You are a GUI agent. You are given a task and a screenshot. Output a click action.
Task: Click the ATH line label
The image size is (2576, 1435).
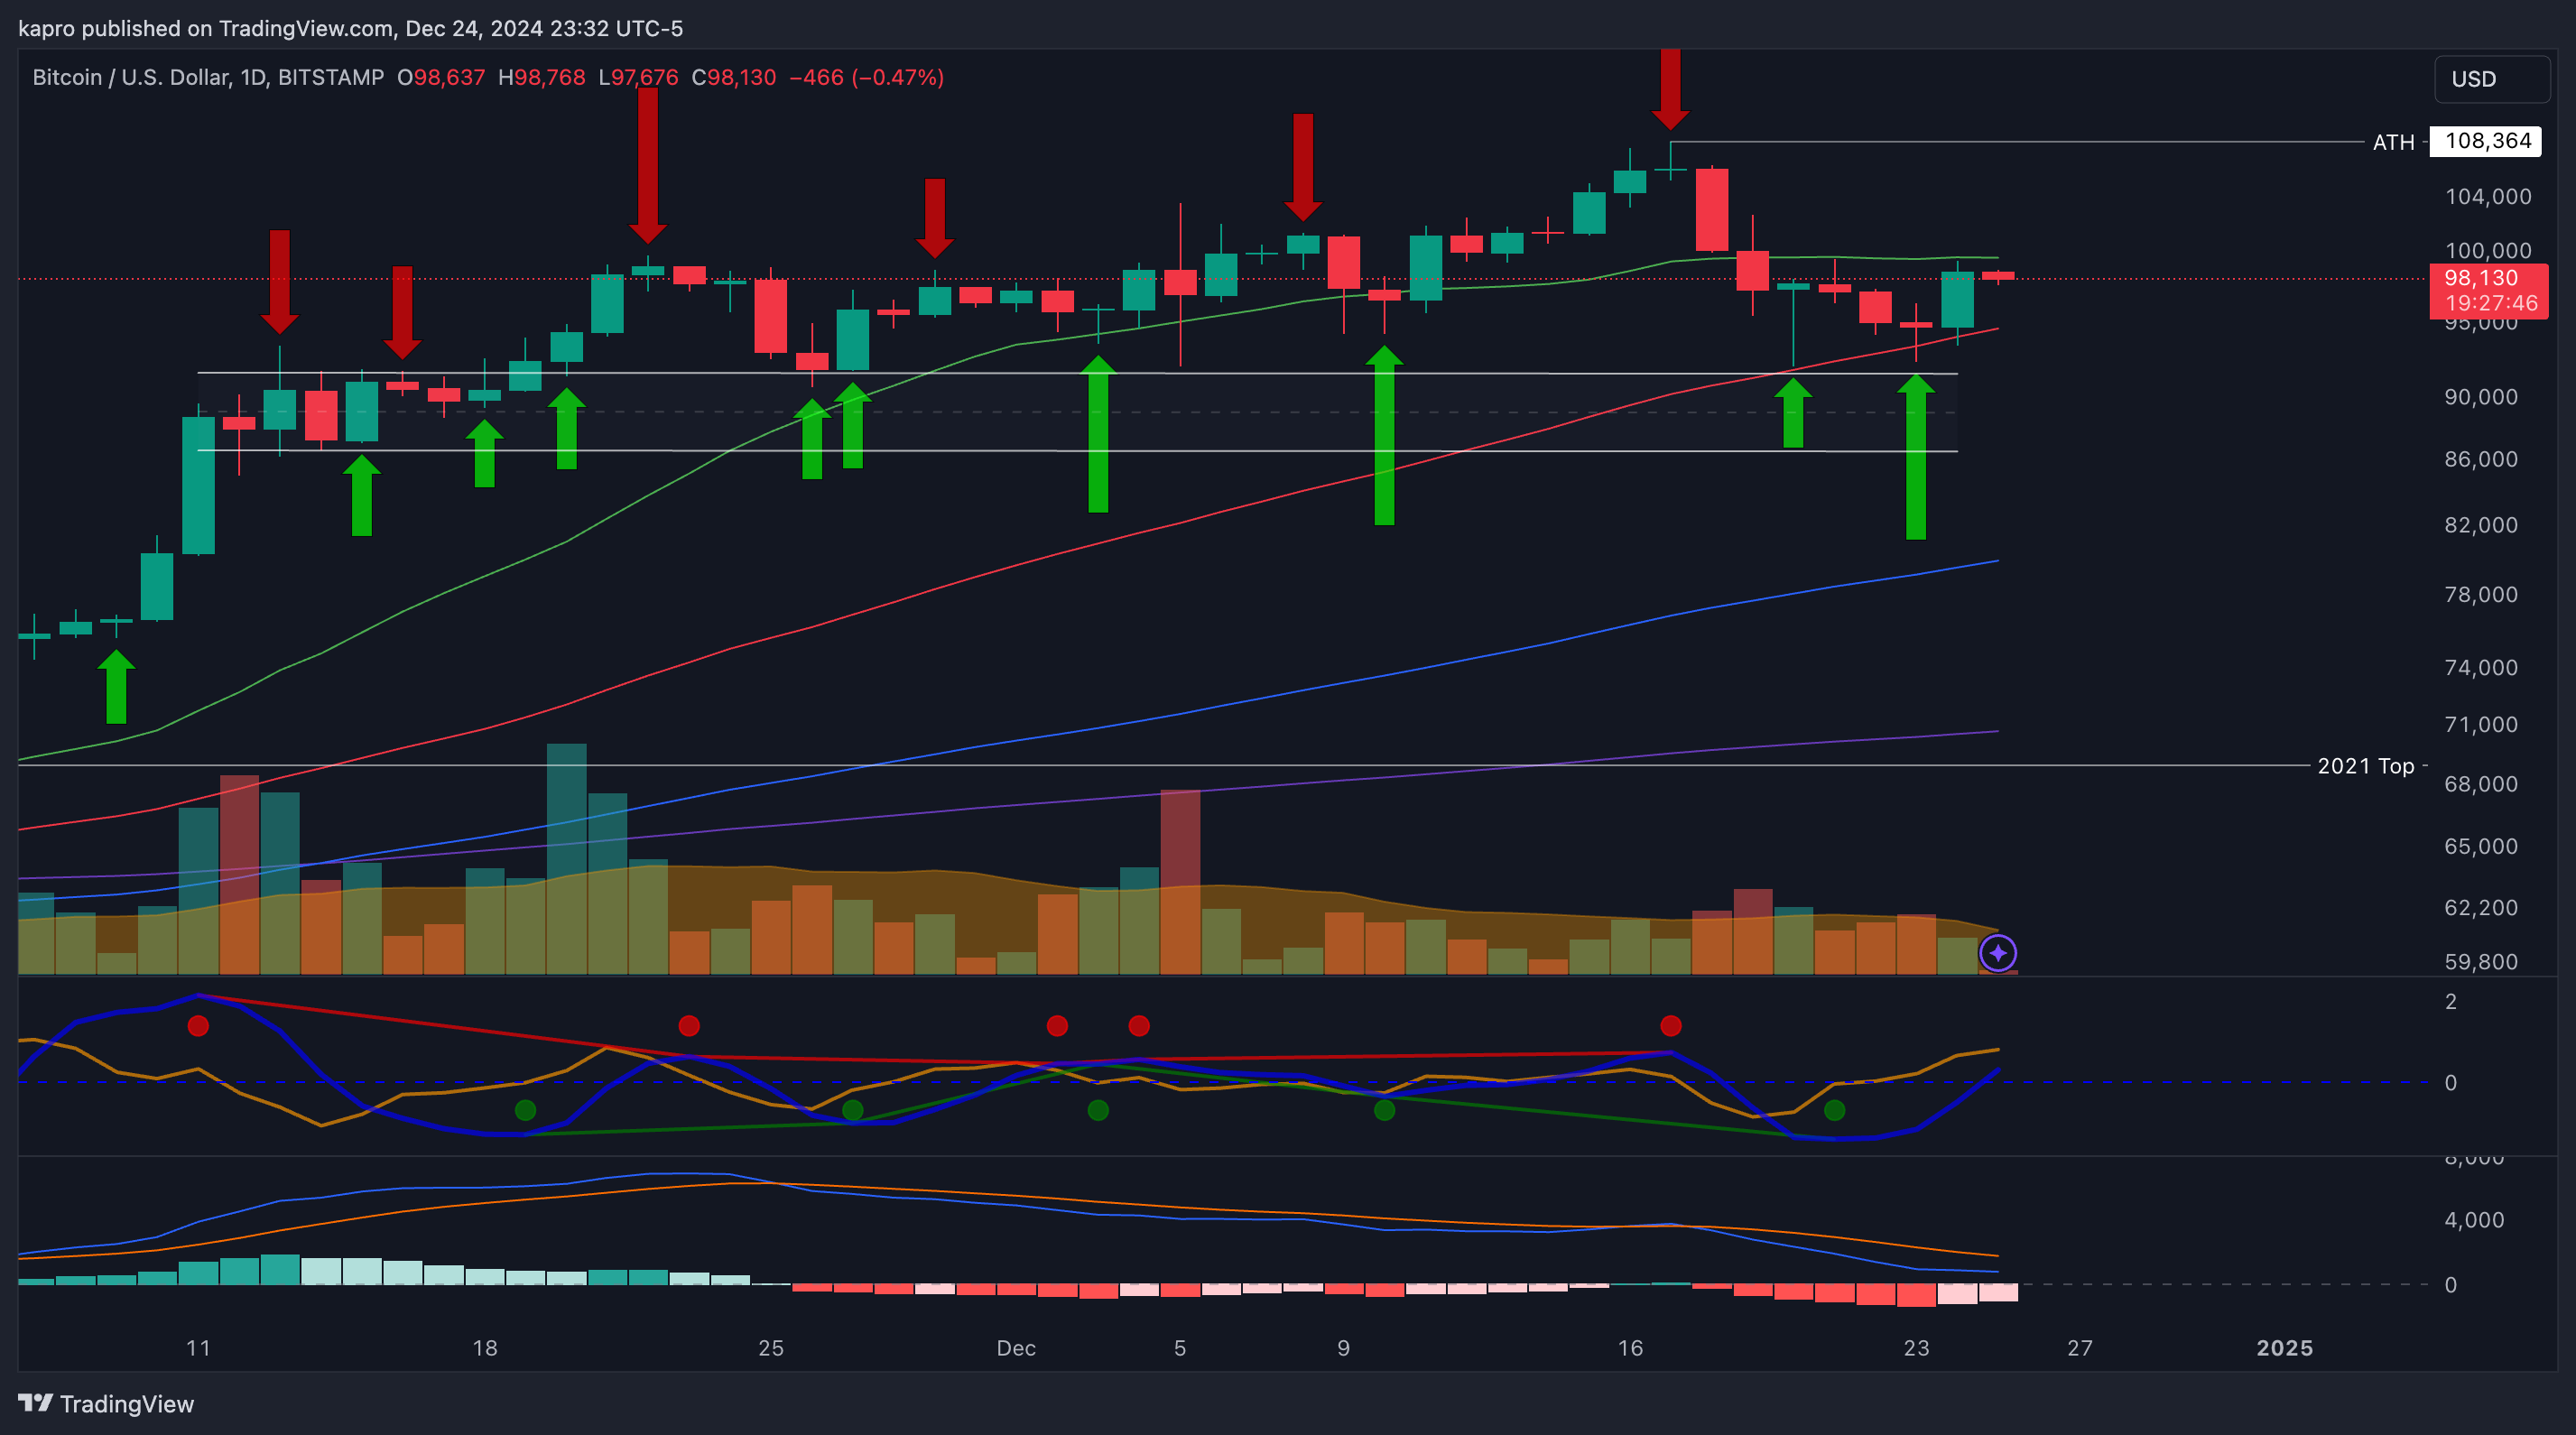[x=2393, y=142]
